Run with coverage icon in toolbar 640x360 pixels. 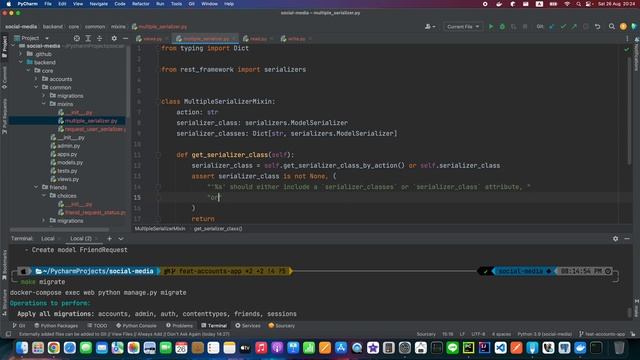pos(513,27)
